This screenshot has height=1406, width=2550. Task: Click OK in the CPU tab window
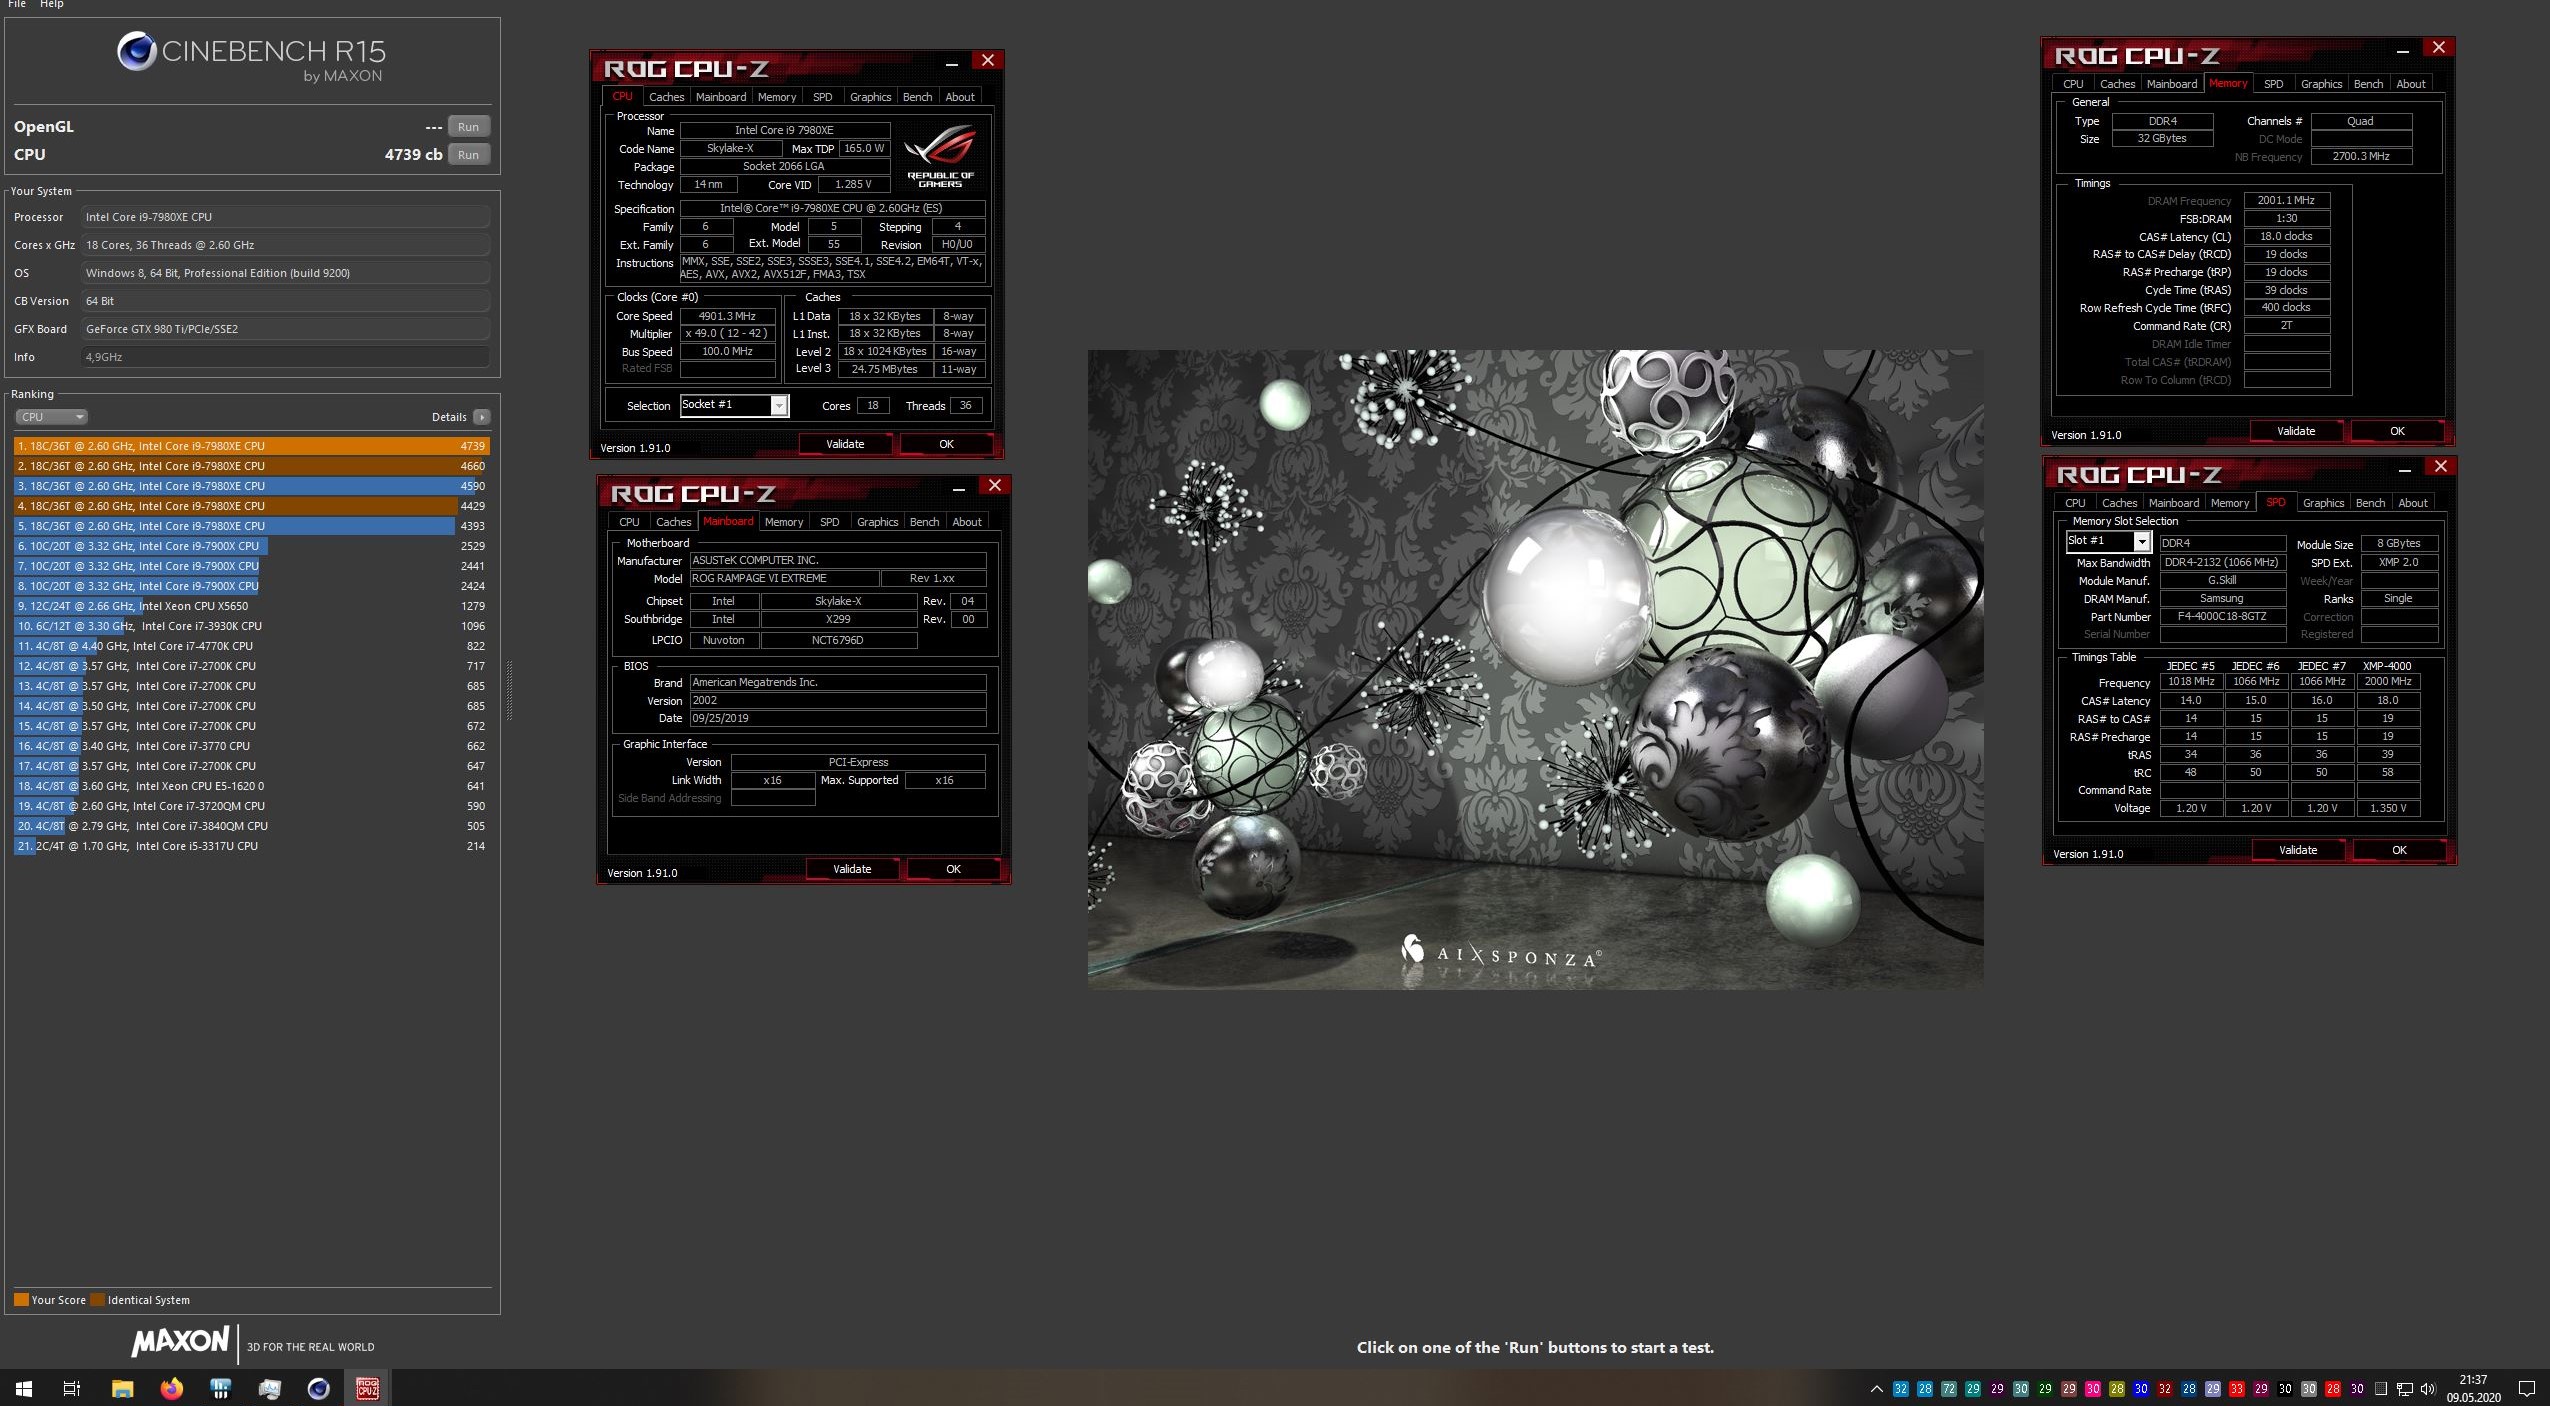tap(946, 444)
